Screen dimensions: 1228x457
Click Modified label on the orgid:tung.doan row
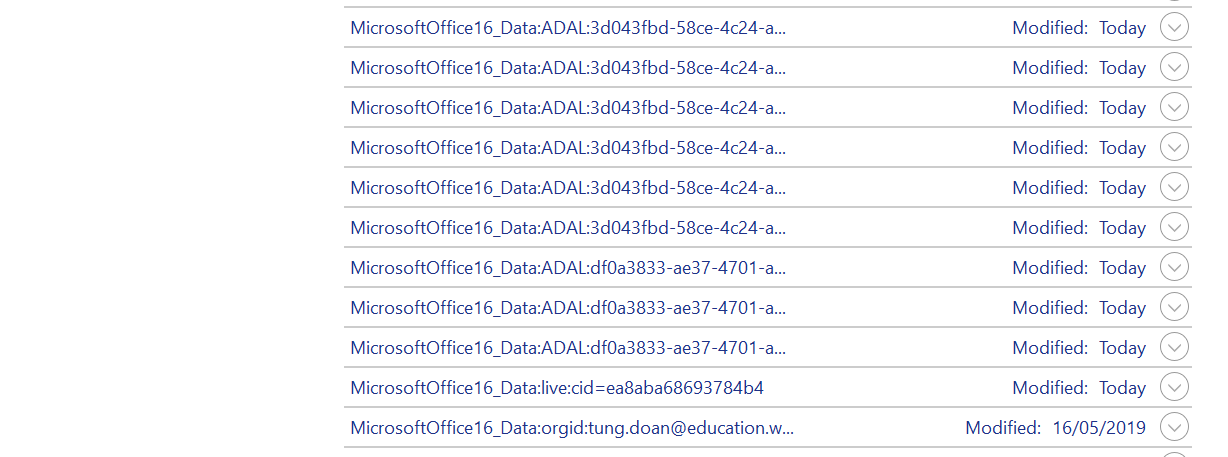point(1003,428)
